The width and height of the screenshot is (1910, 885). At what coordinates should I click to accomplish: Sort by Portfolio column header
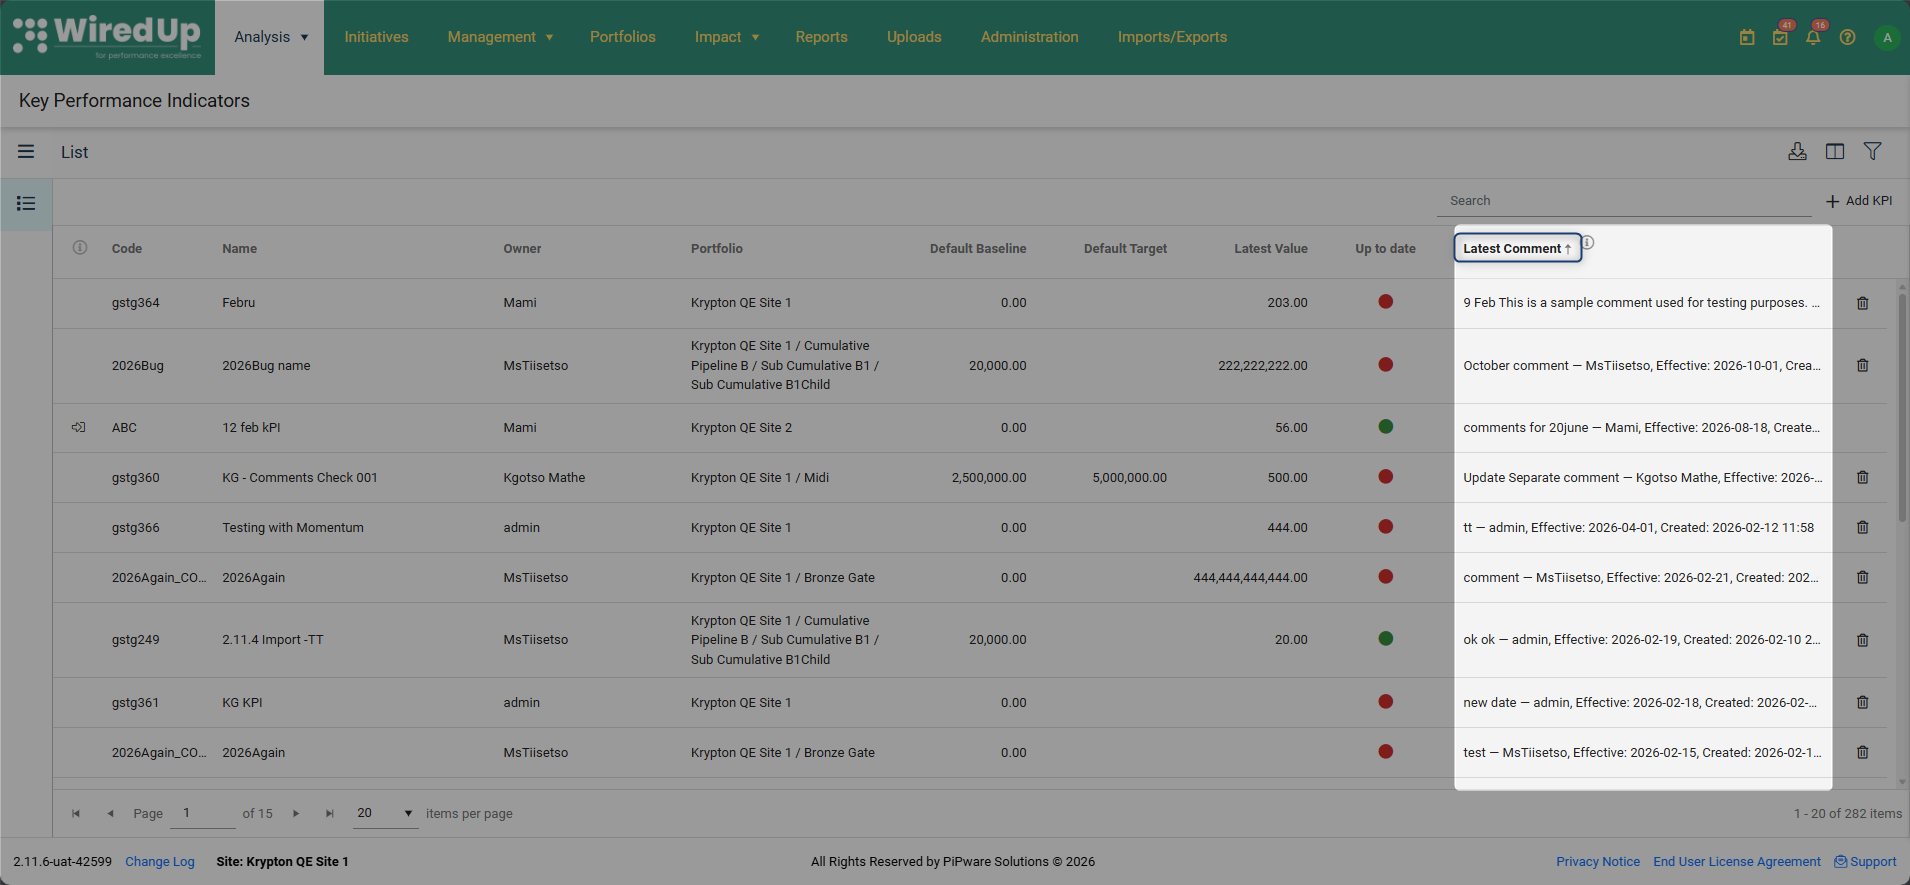pos(717,248)
